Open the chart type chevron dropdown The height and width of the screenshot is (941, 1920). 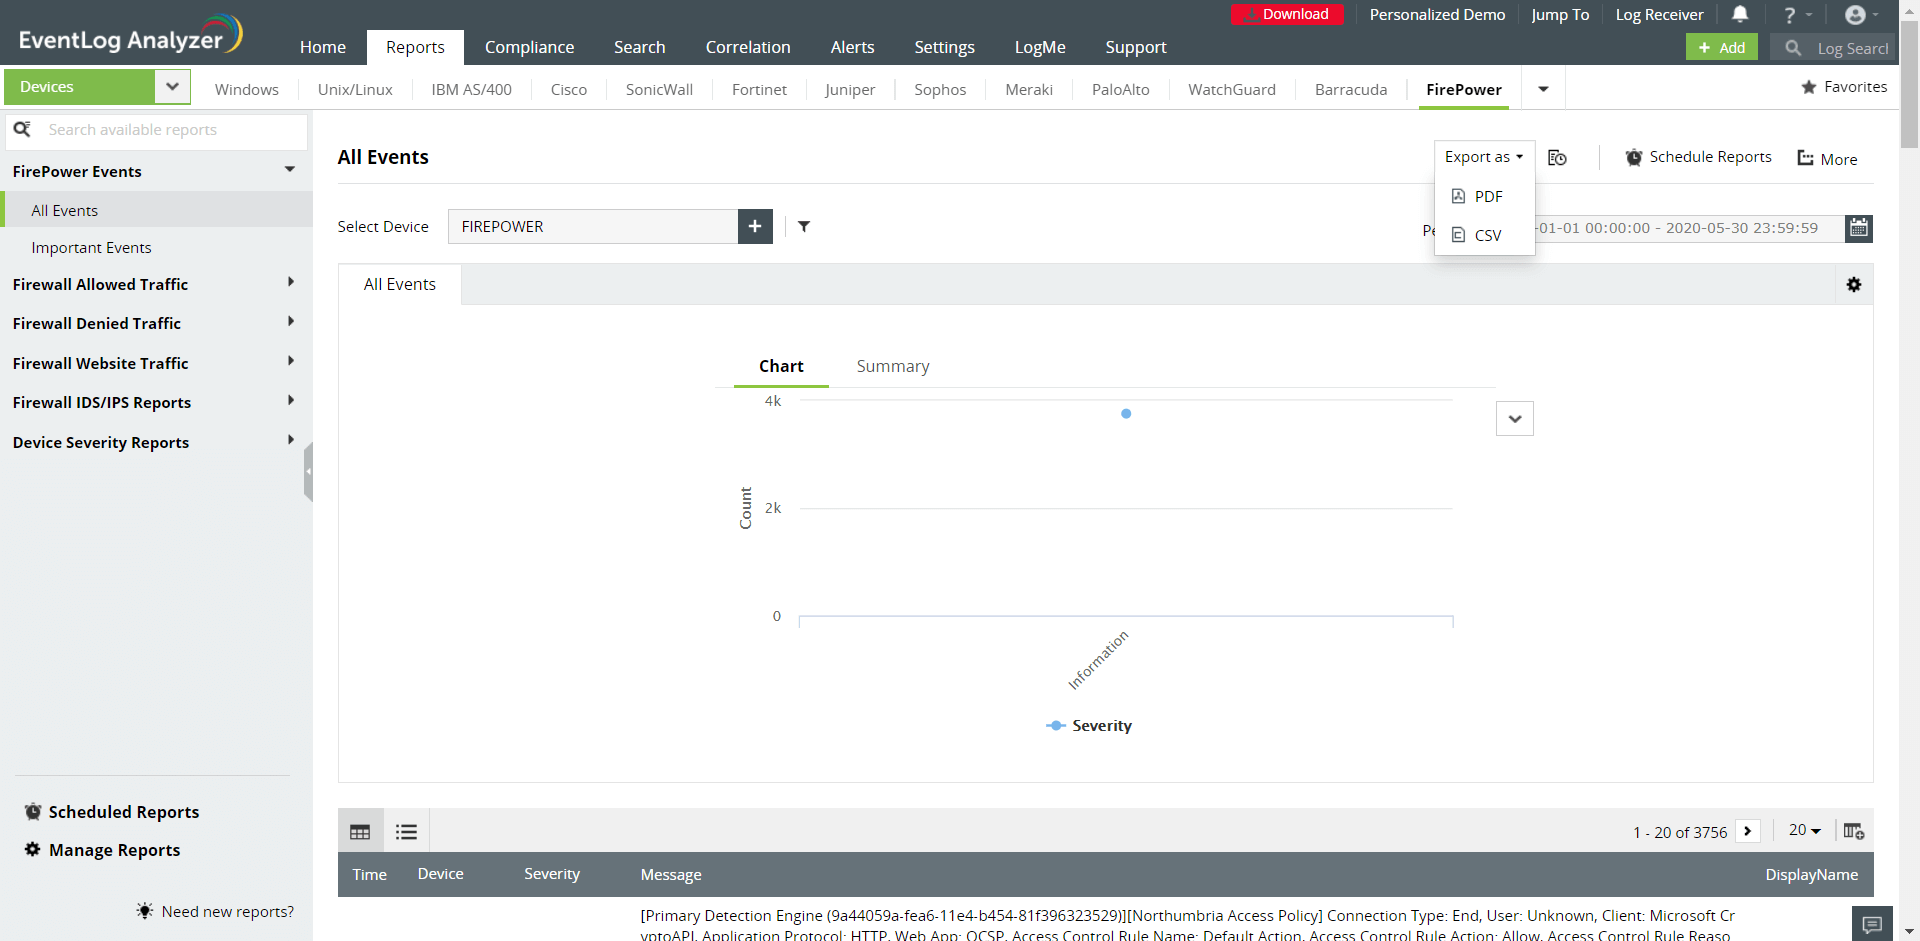(1515, 419)
